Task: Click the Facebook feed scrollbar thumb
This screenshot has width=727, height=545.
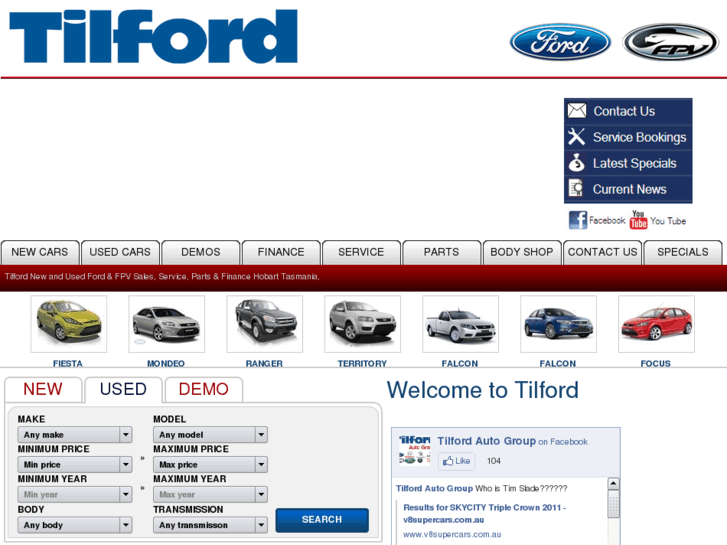Action: pyautogui.click(x=613, y=504)
